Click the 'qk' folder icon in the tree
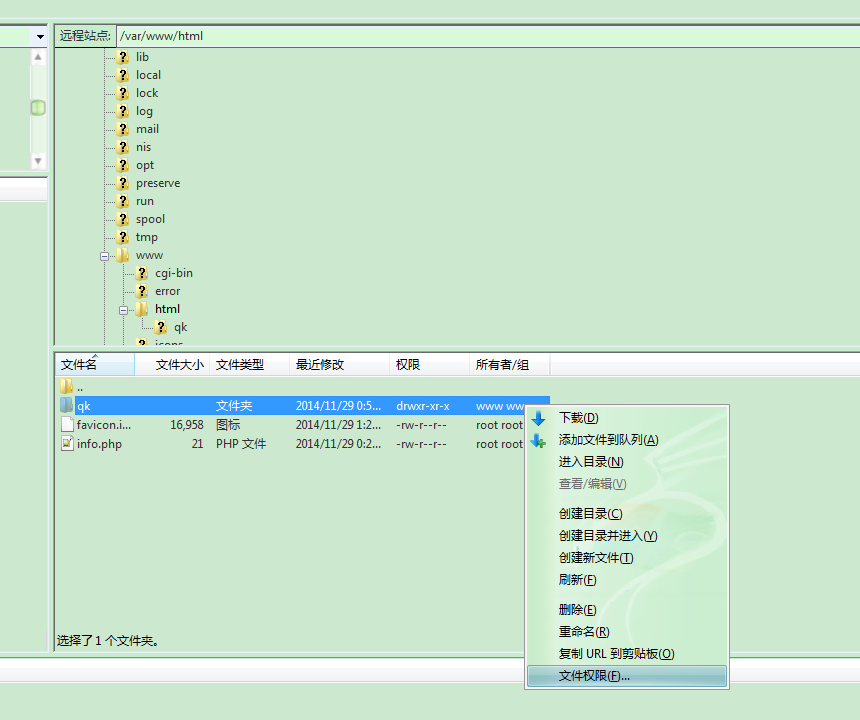Screen dimensions: 860x720 [161, 327]
